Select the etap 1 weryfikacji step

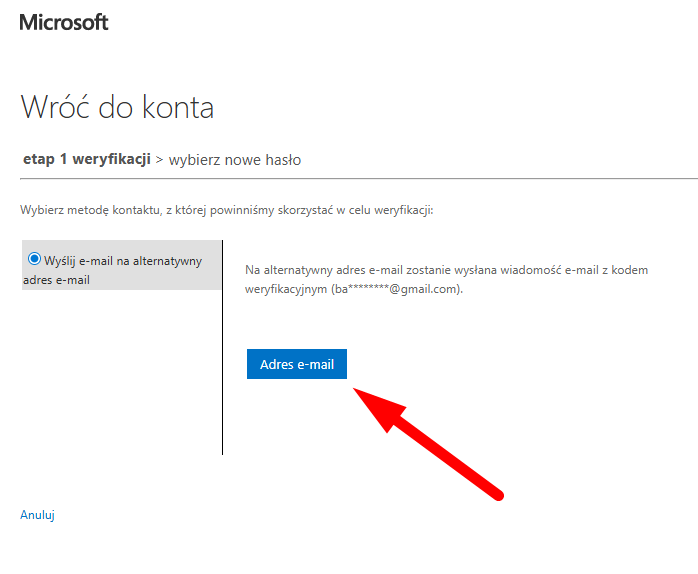[x=86, y=159]
